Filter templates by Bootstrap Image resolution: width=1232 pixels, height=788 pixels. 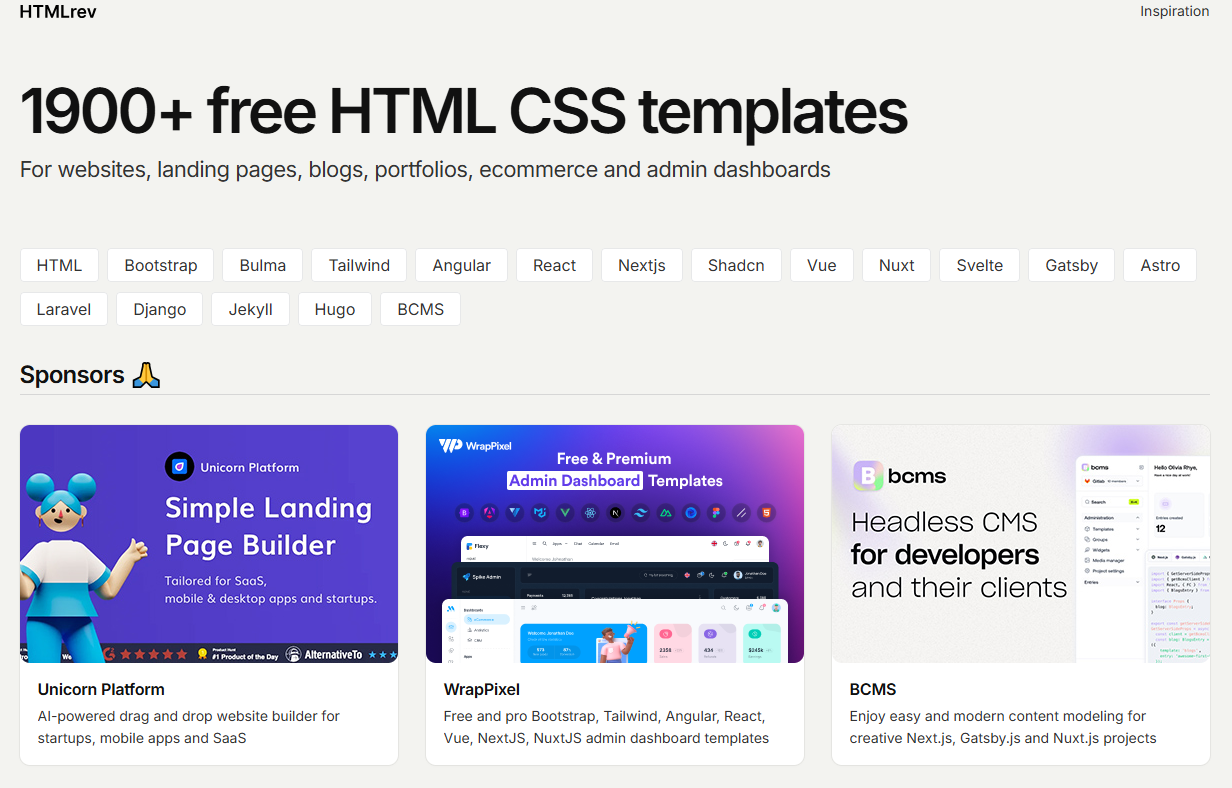pyautogui.click(x=160, y=265)
